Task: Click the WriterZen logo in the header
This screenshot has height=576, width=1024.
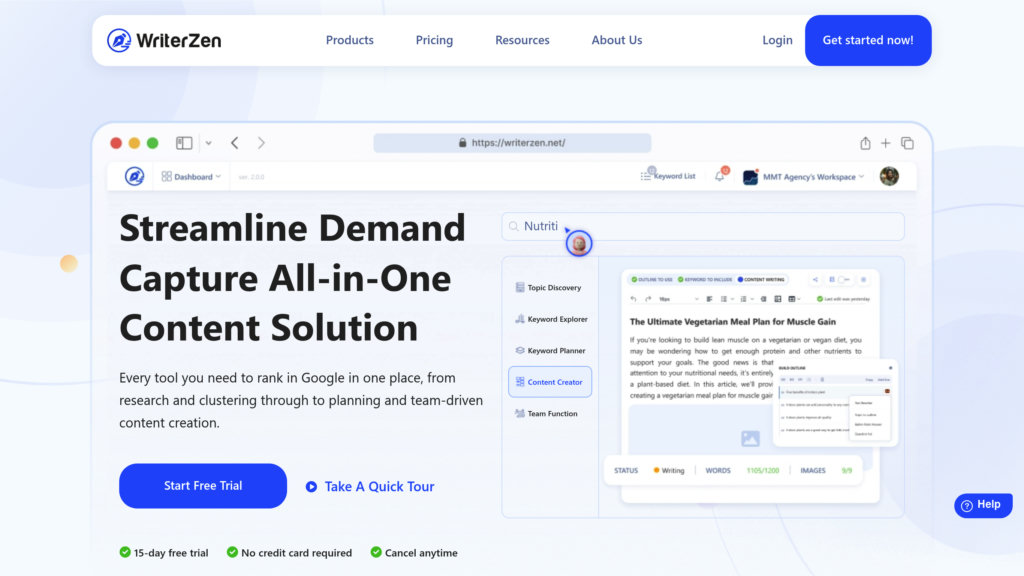Action: tap(164, 40)
